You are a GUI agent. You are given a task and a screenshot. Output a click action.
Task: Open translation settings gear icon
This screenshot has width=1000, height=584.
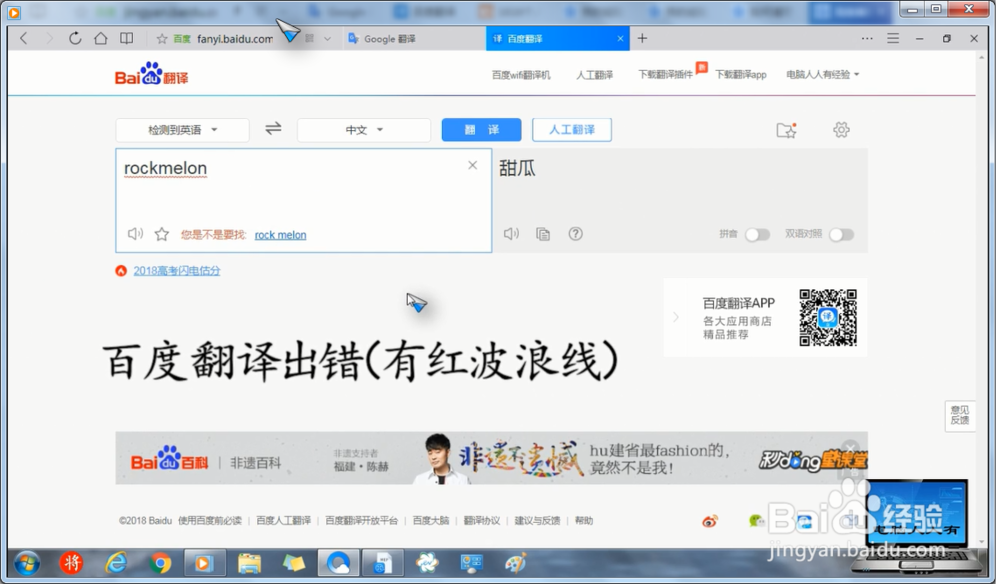click(x=841, y=130)
